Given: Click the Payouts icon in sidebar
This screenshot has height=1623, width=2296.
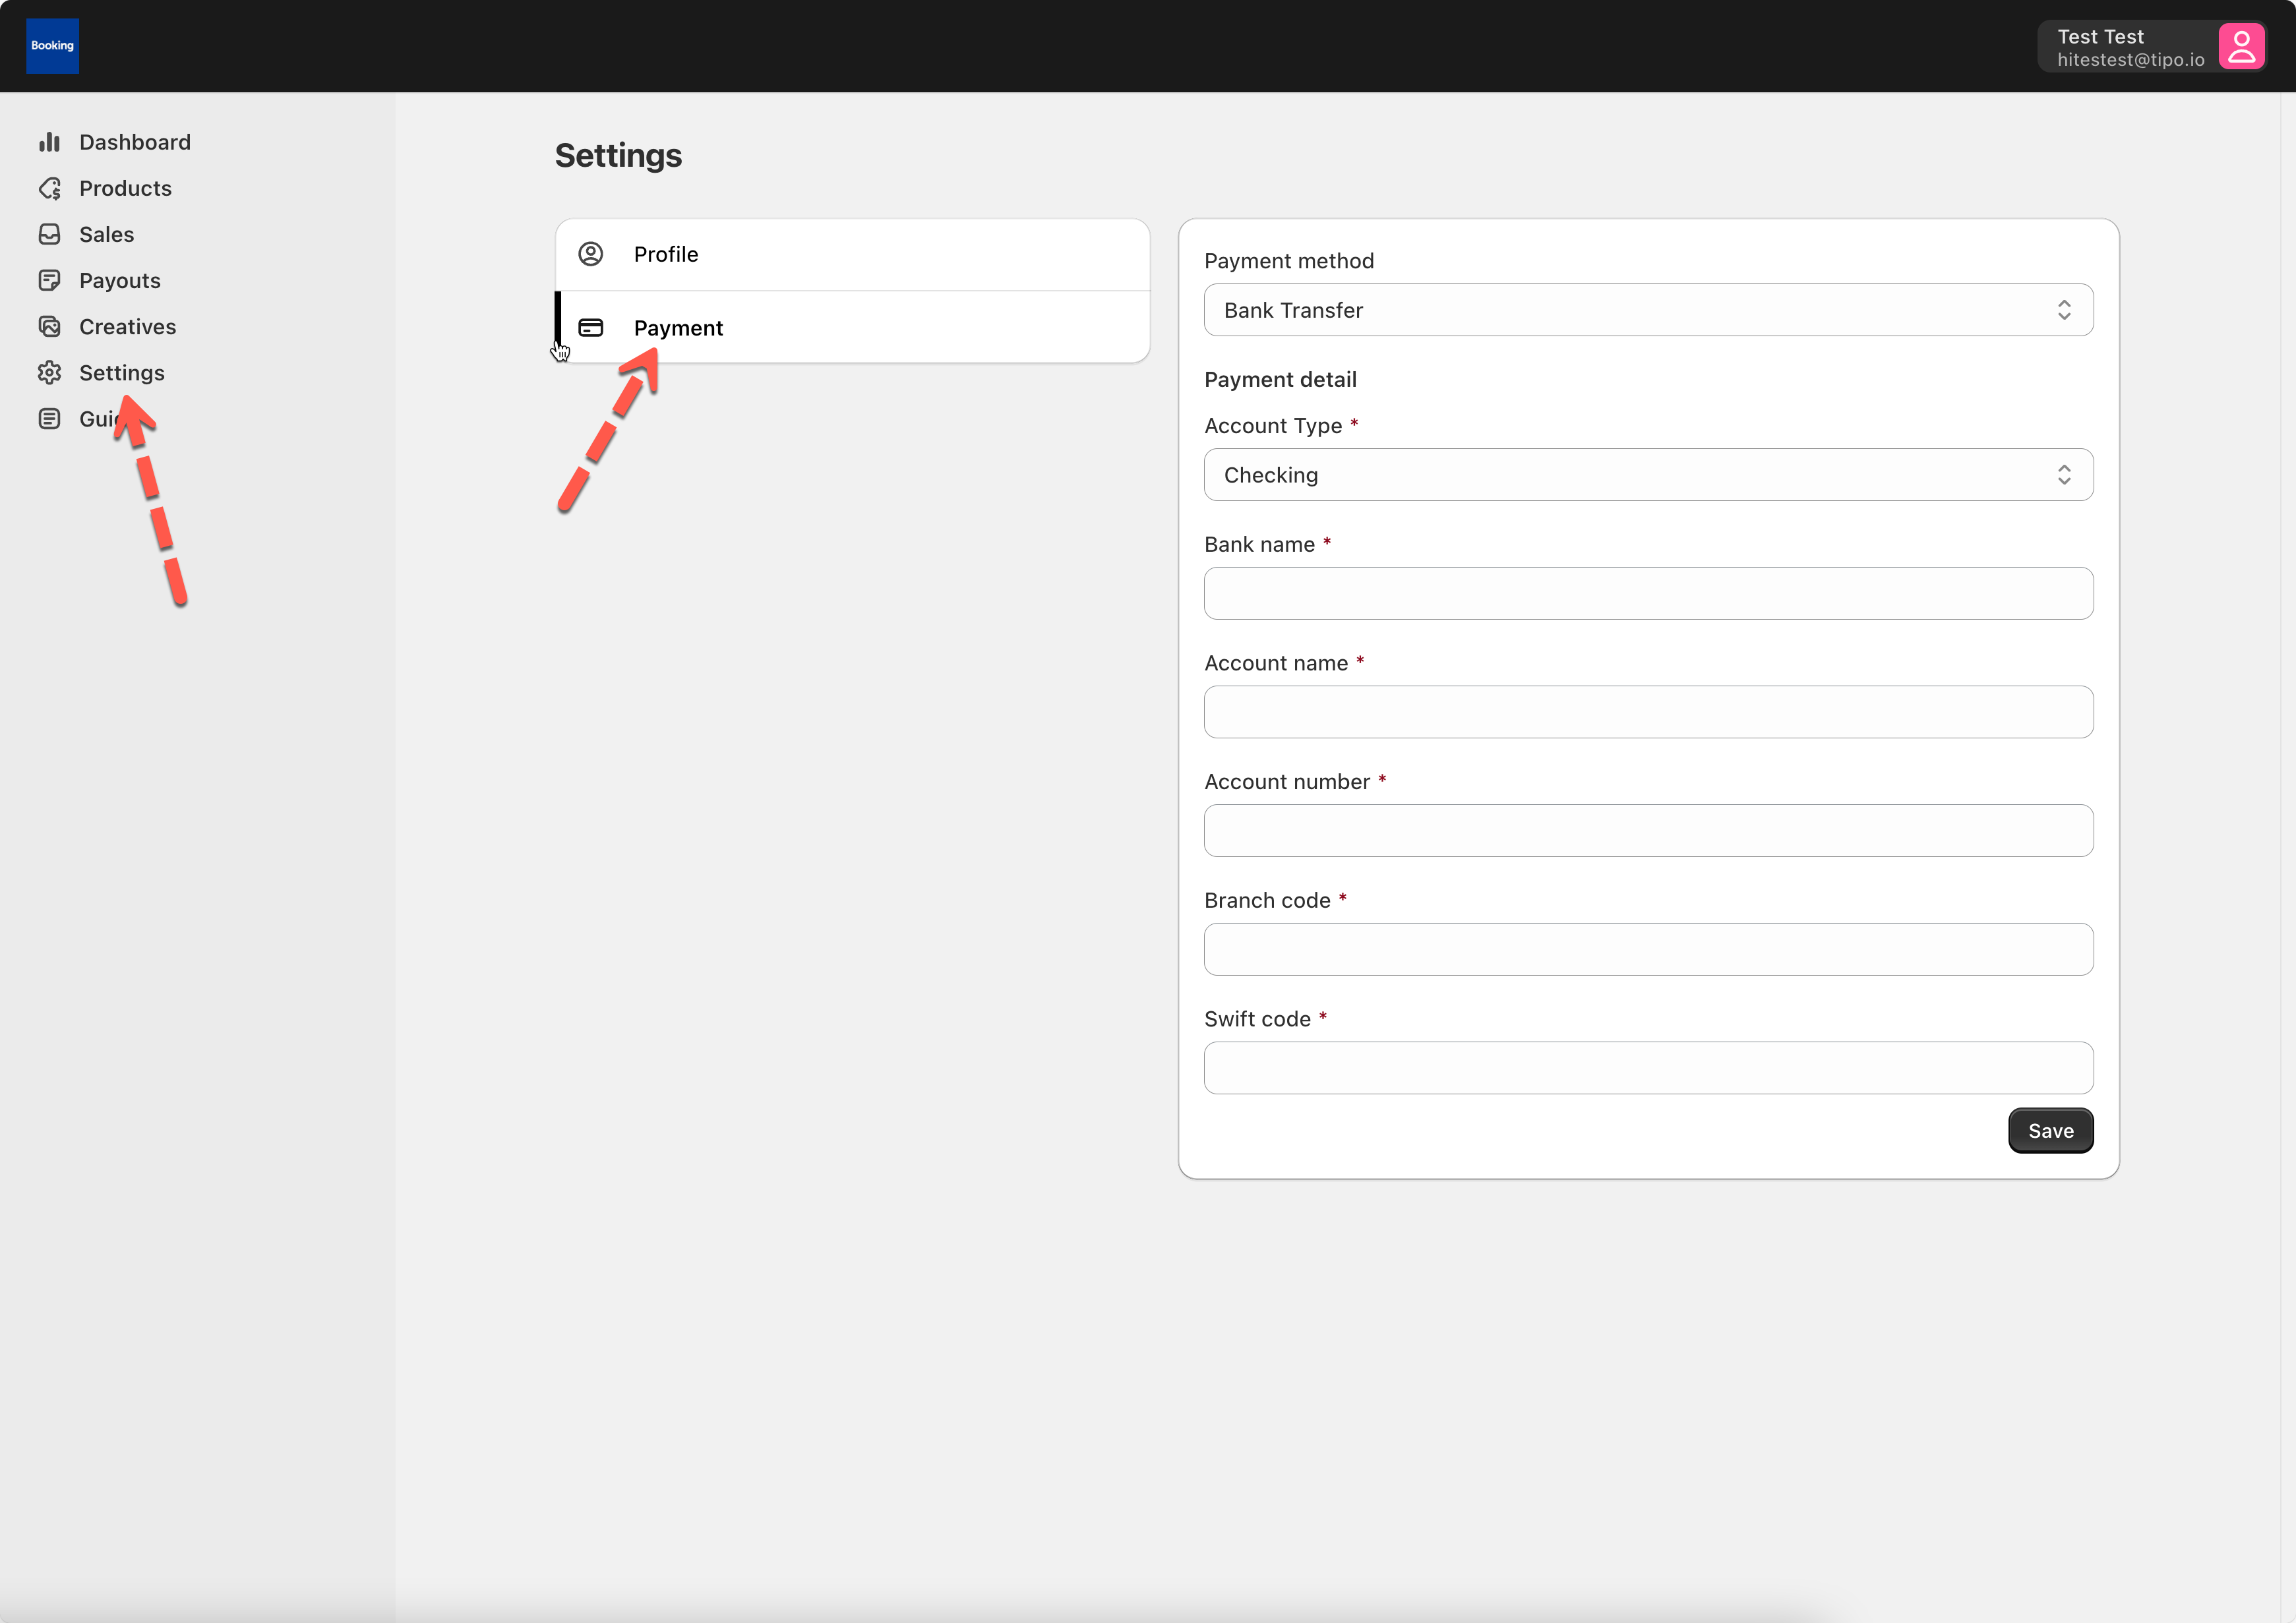Looking at the screenshot, I should (49, 280).
